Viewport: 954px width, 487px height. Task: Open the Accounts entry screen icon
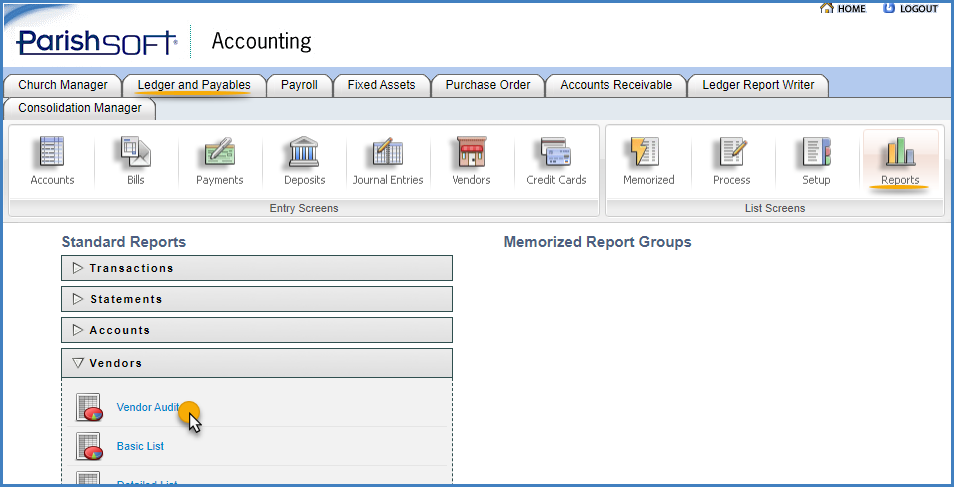tap(52, 152)
